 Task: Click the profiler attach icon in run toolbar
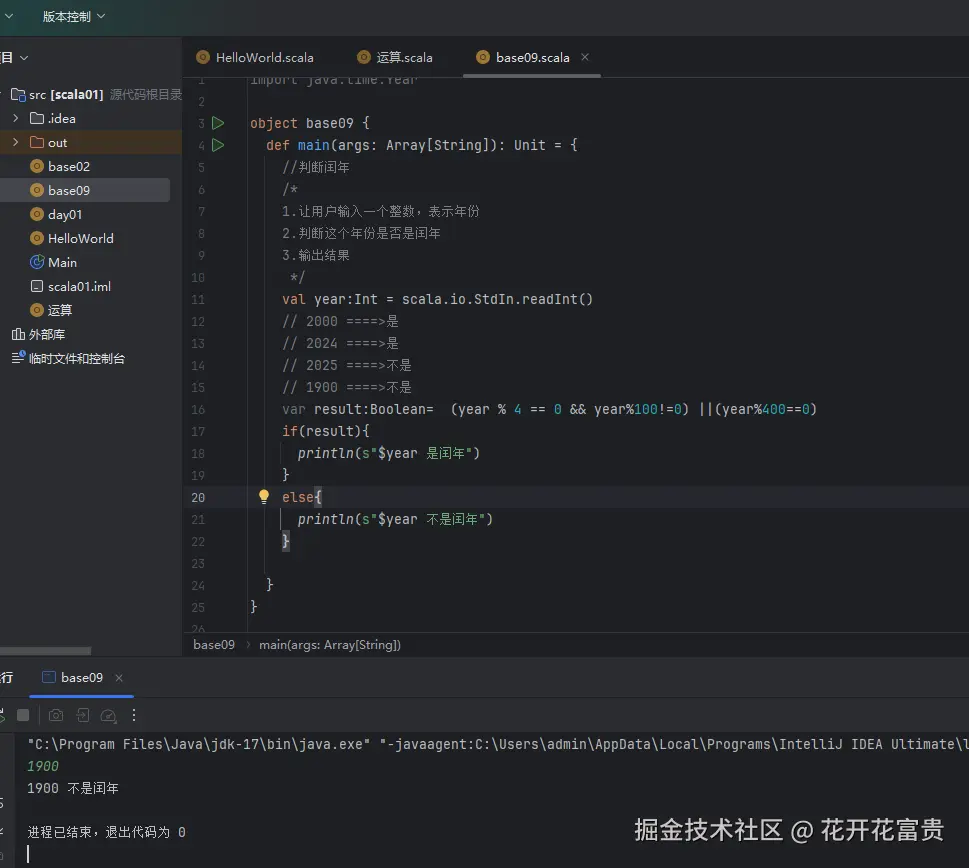[x=109, y=715]
